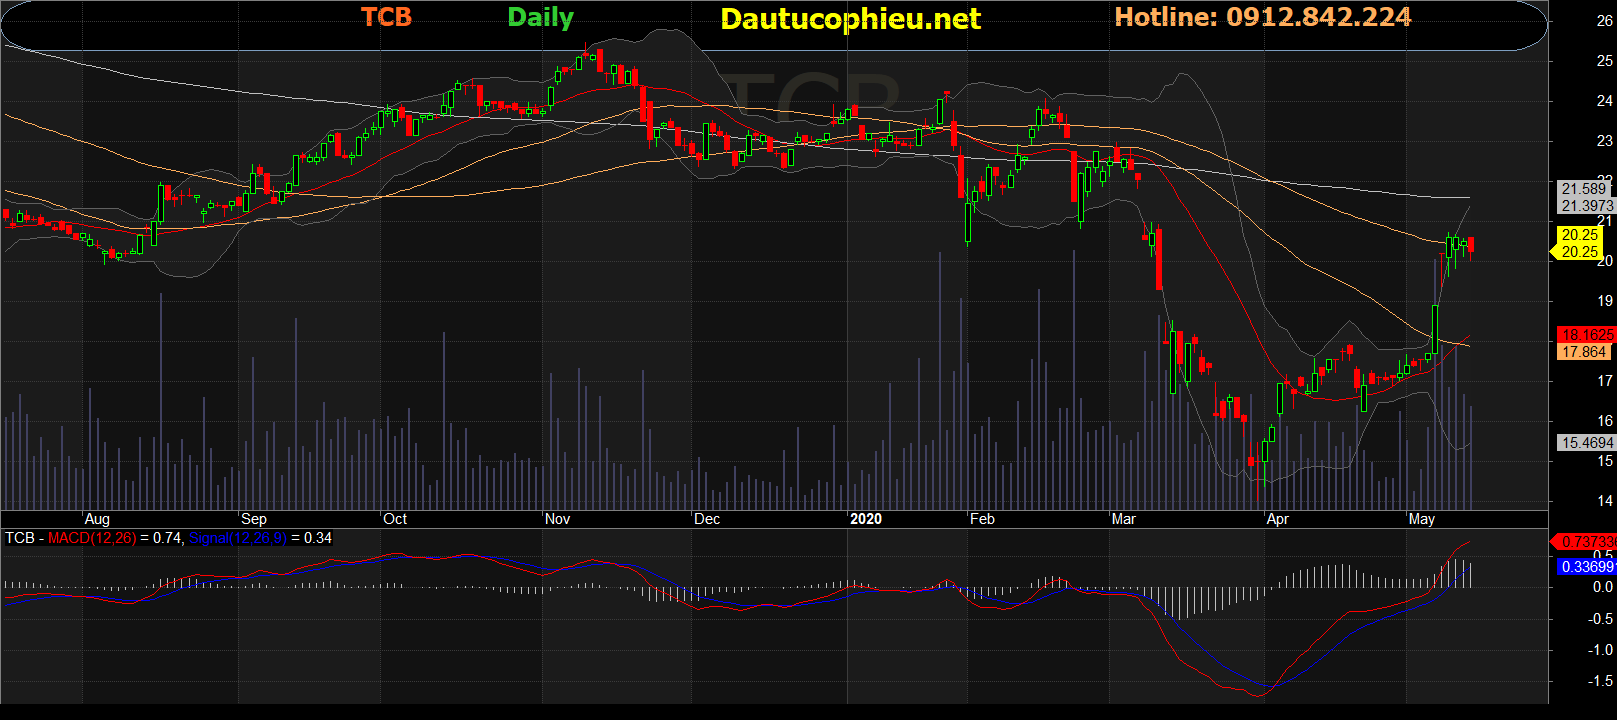Open the Dautucophieu.net link in header
1617x720 pixels.
850,19
